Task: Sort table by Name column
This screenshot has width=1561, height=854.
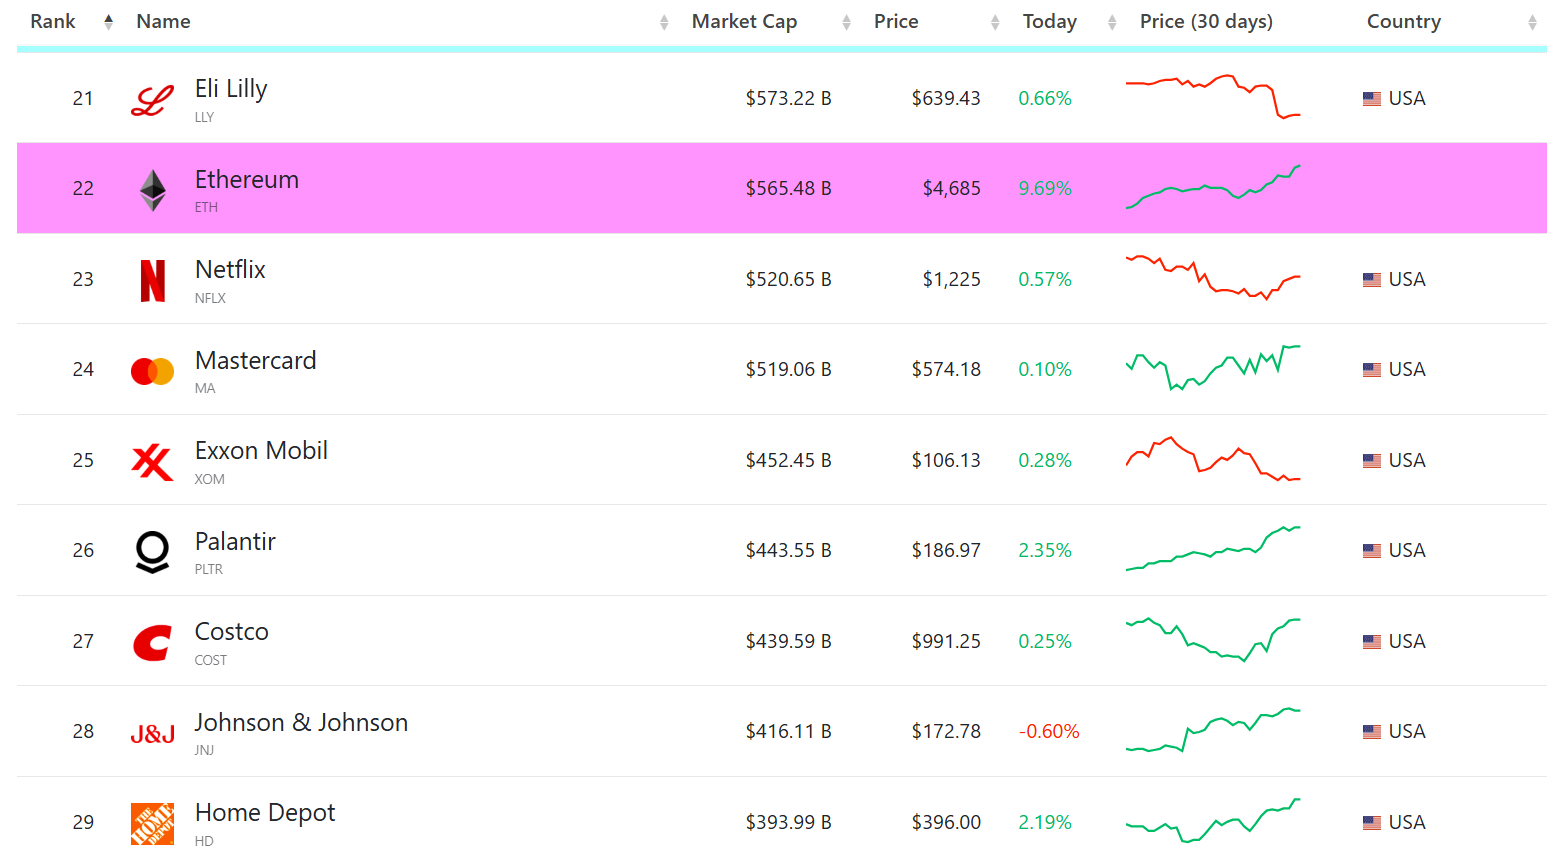Action: click(x=163, y=22)
